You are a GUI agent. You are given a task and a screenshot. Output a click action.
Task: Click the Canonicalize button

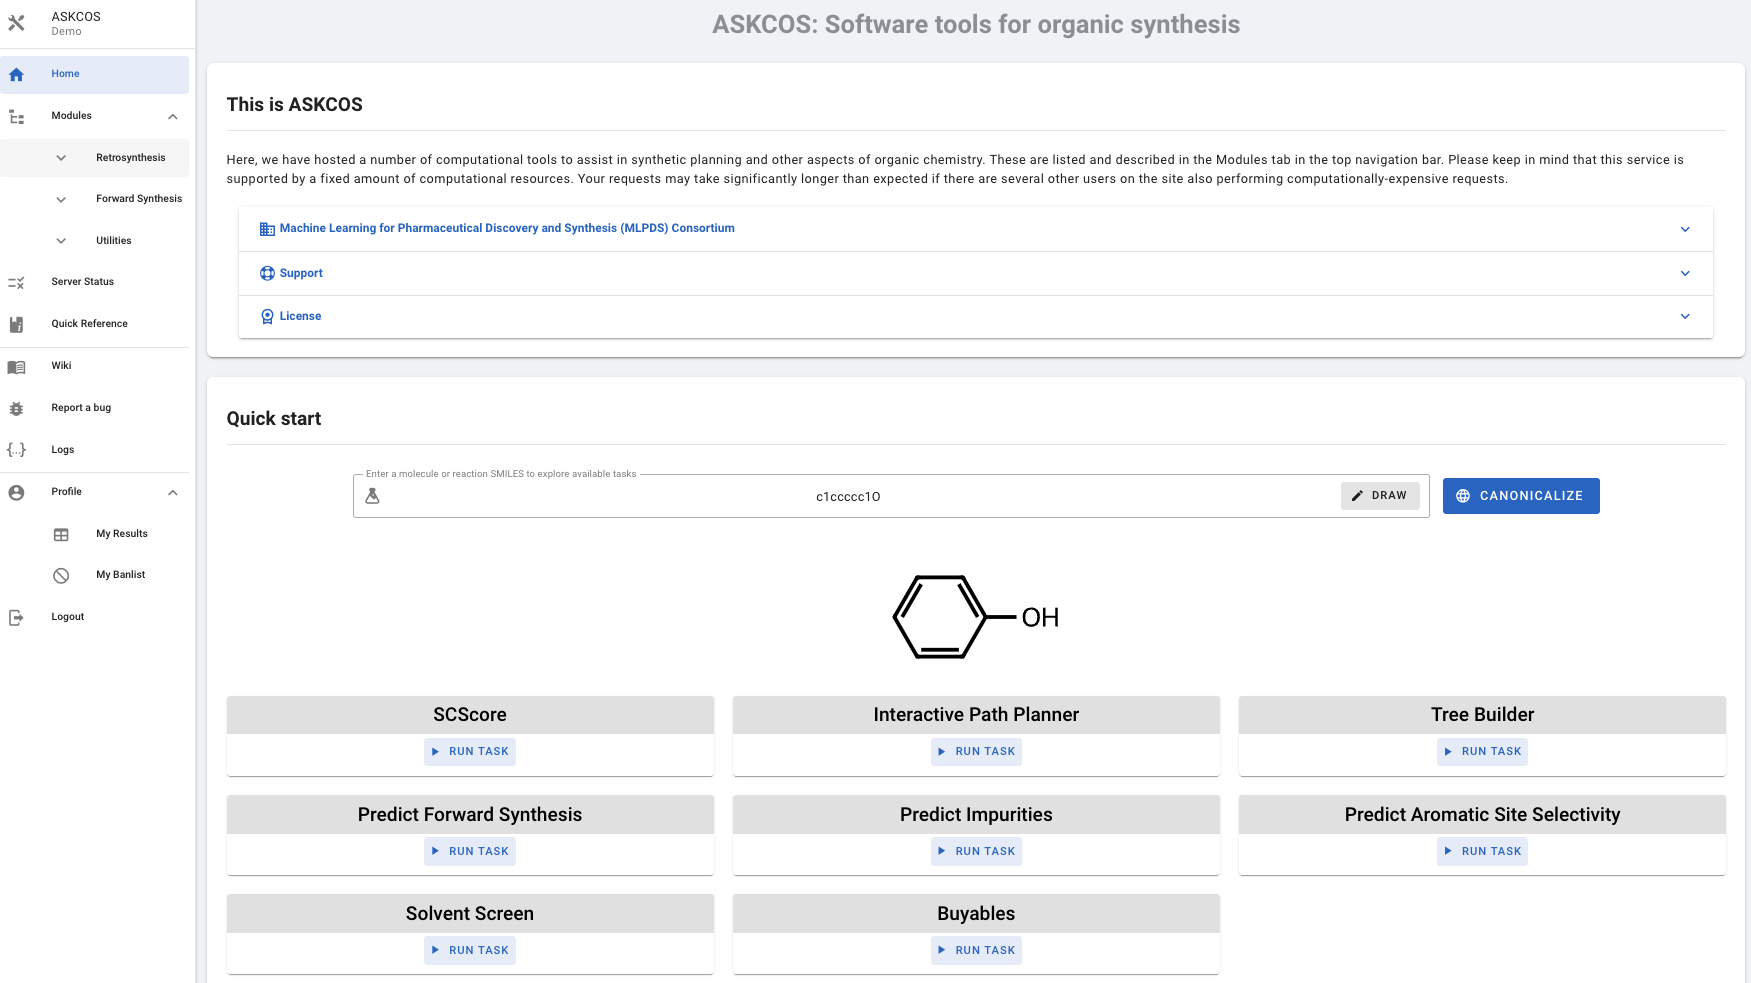(1521, 496)
